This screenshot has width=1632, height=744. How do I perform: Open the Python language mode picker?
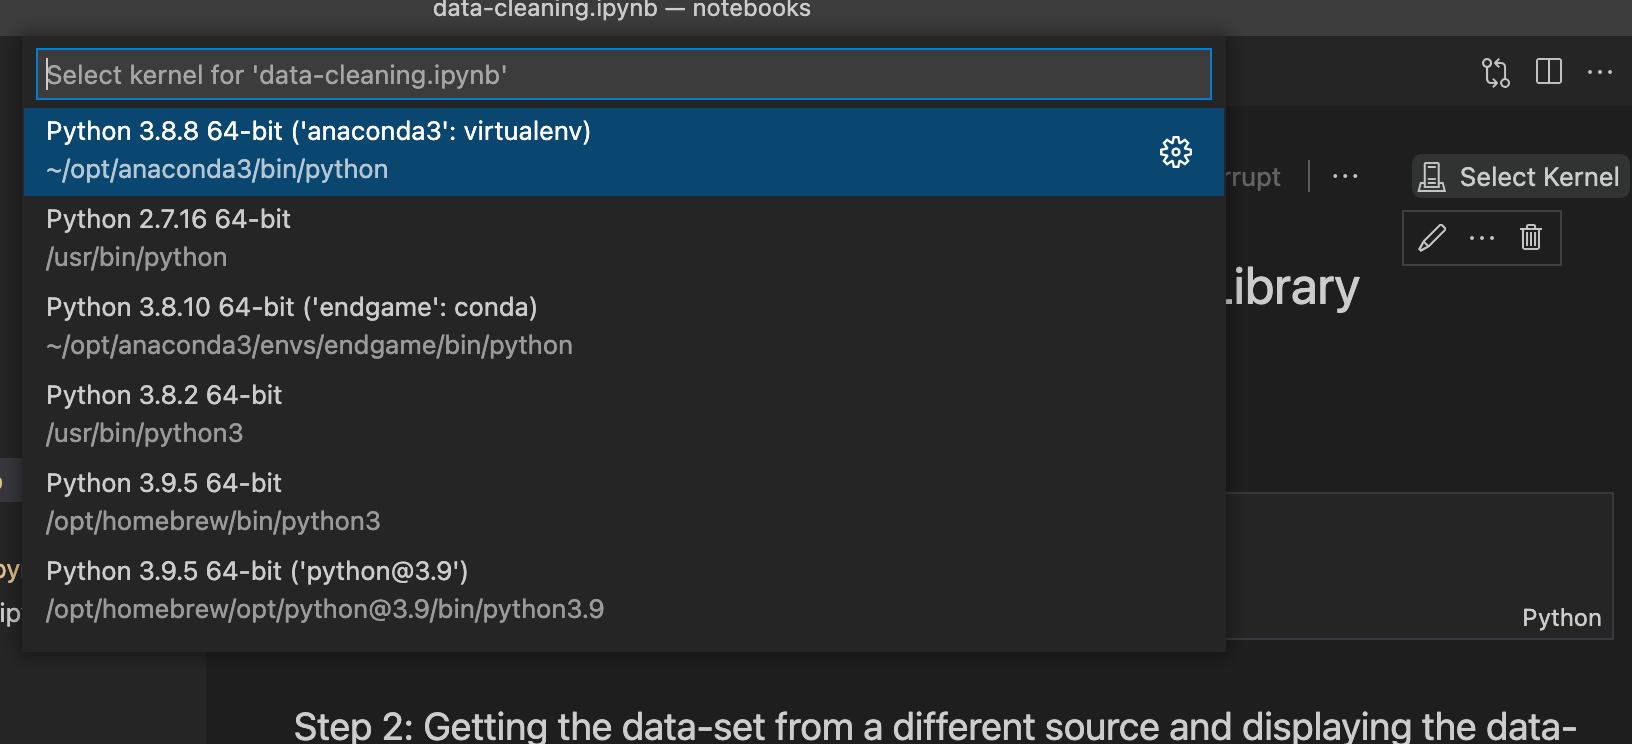click(1562, 618)
